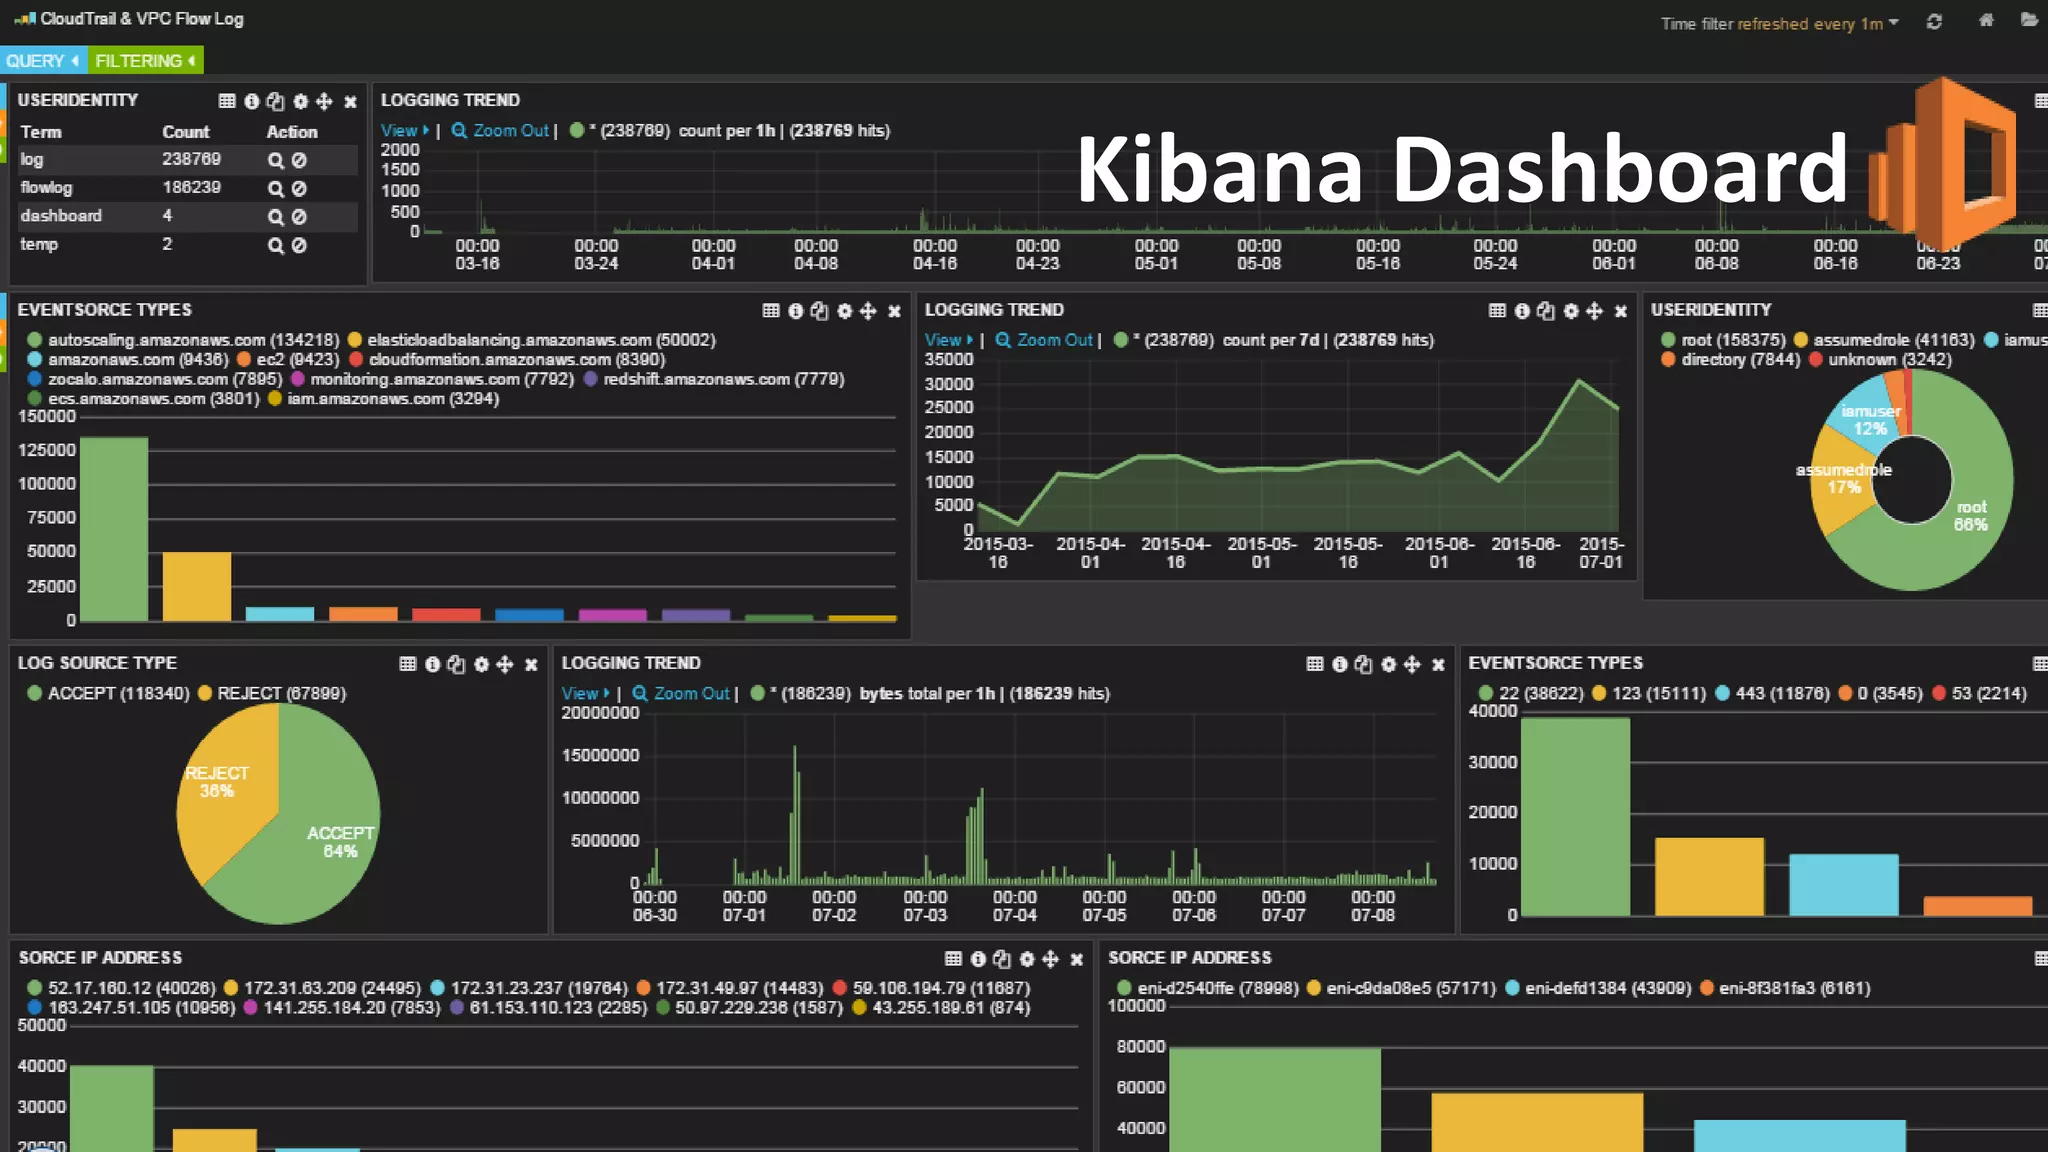Expand View in the count per 7d LOGGING TREND panel

click(948, 340)
